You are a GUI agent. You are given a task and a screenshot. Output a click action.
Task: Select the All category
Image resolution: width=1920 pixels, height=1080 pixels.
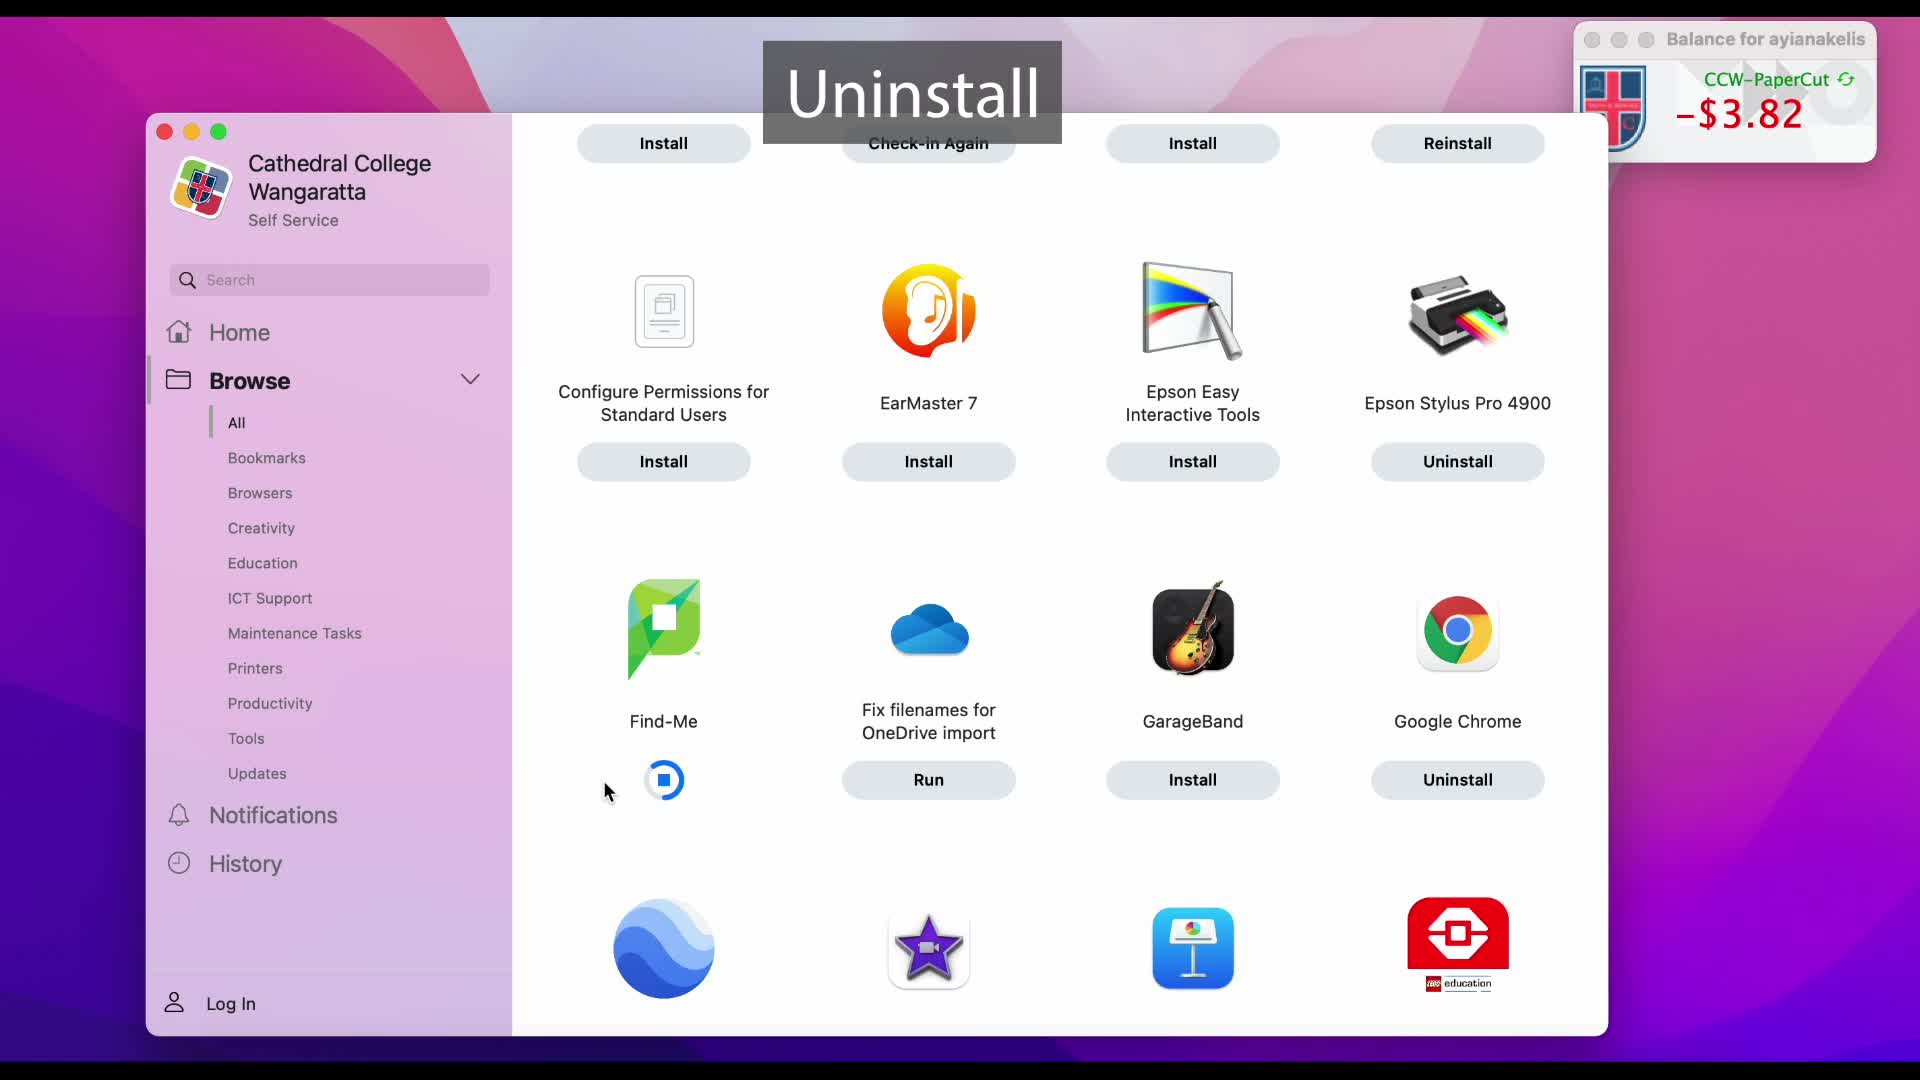[x=236, y=423]
